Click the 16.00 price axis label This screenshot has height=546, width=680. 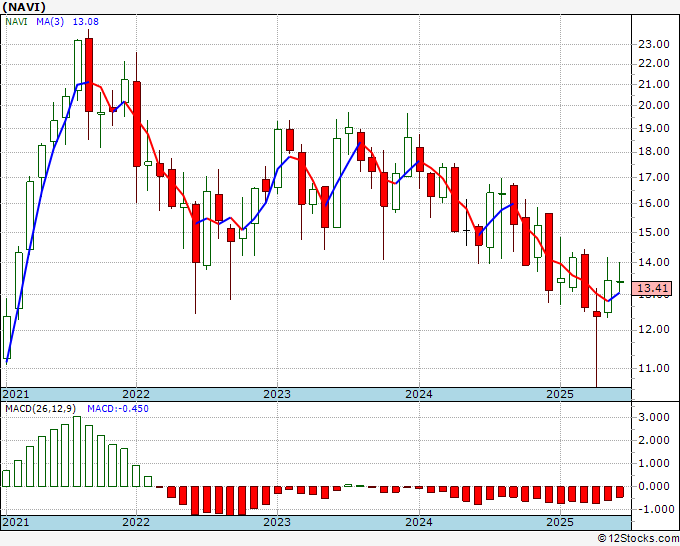[654, 203]
